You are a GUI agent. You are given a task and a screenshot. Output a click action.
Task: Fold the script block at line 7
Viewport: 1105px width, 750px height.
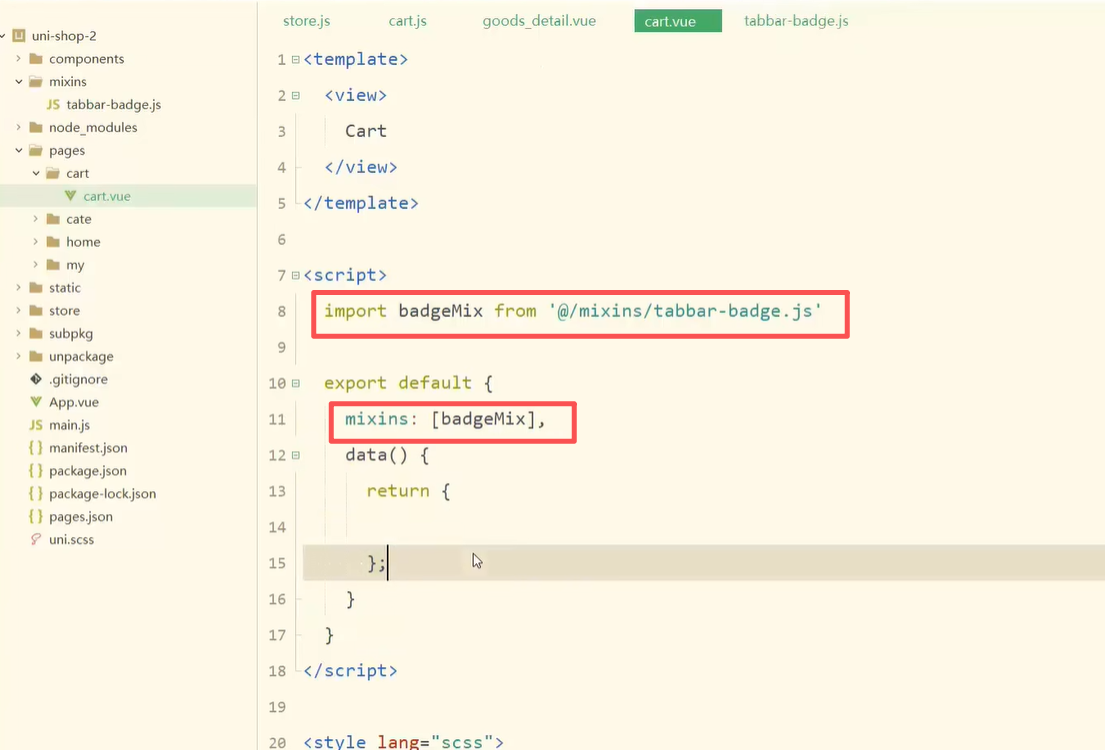click(296, 275)
